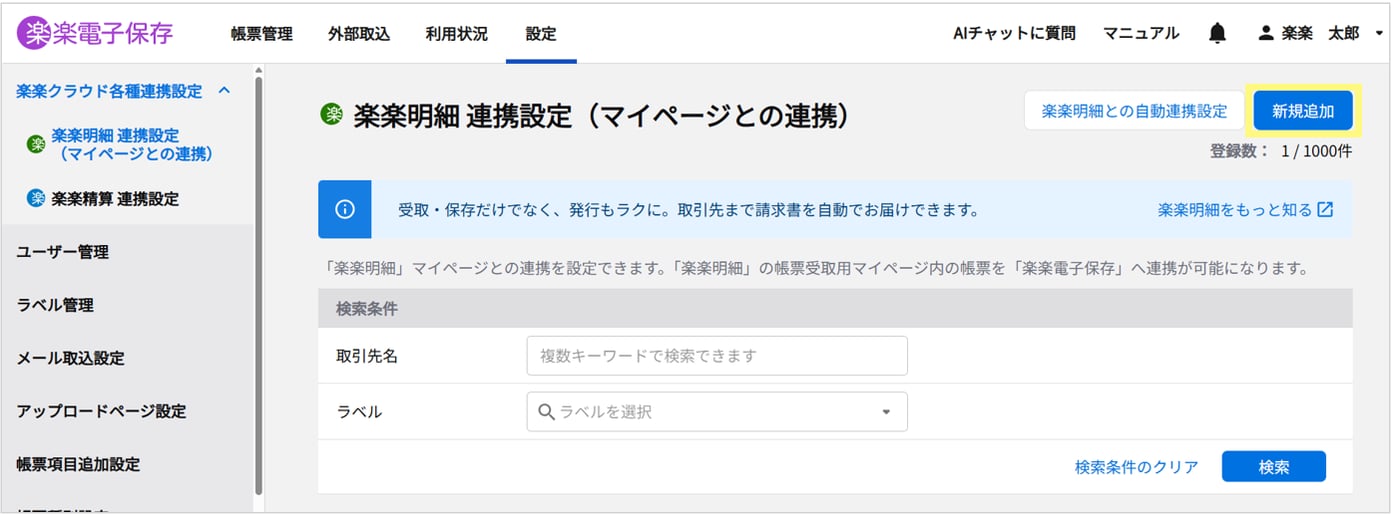
Task: Click the green 楽 icon beside the page title
Action: pos(331,114)
